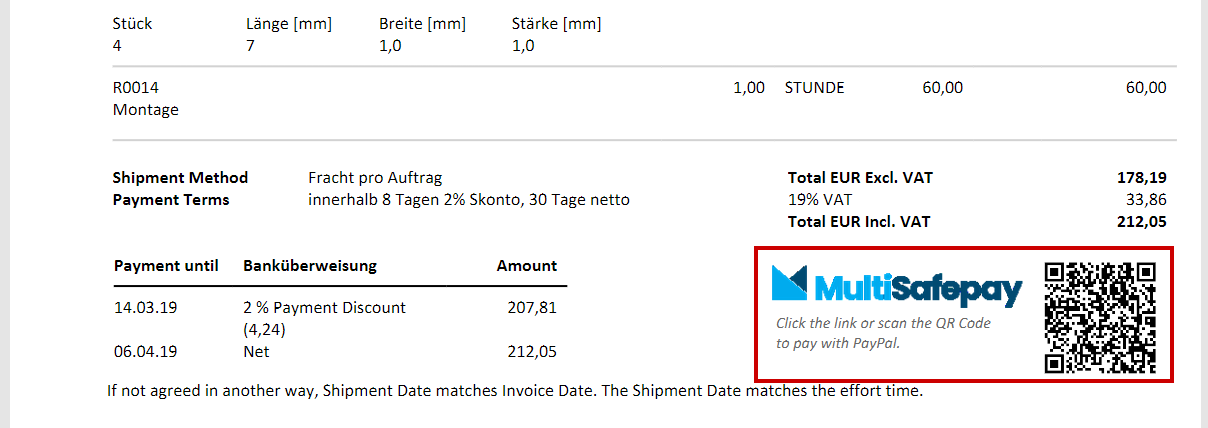The height and width of the screenshot is (428, 1208).
Task: Click the Total EUR Excl. VAT label
Action: 860,177
